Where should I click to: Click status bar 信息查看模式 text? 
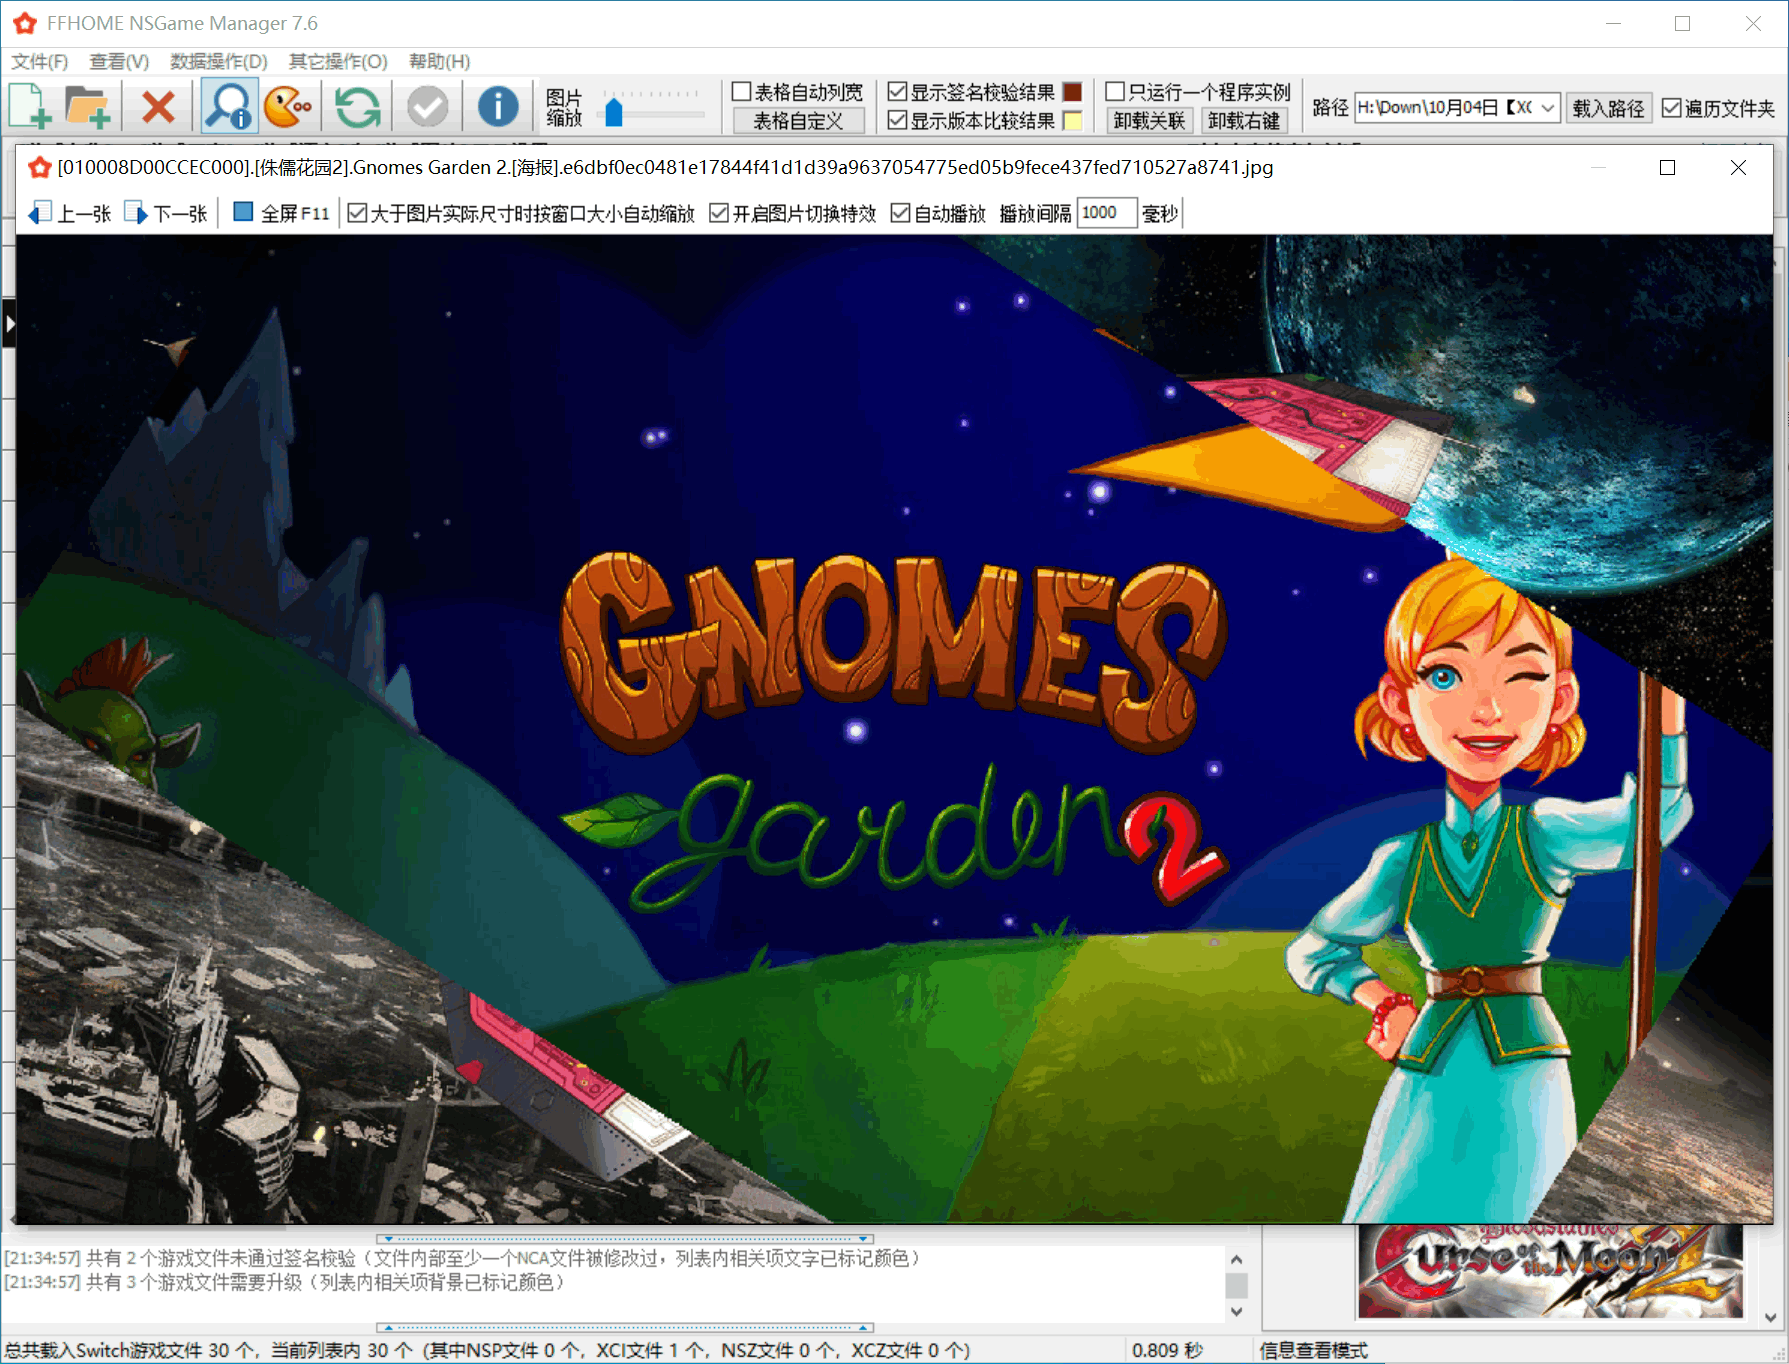tap(1313, 1351)
